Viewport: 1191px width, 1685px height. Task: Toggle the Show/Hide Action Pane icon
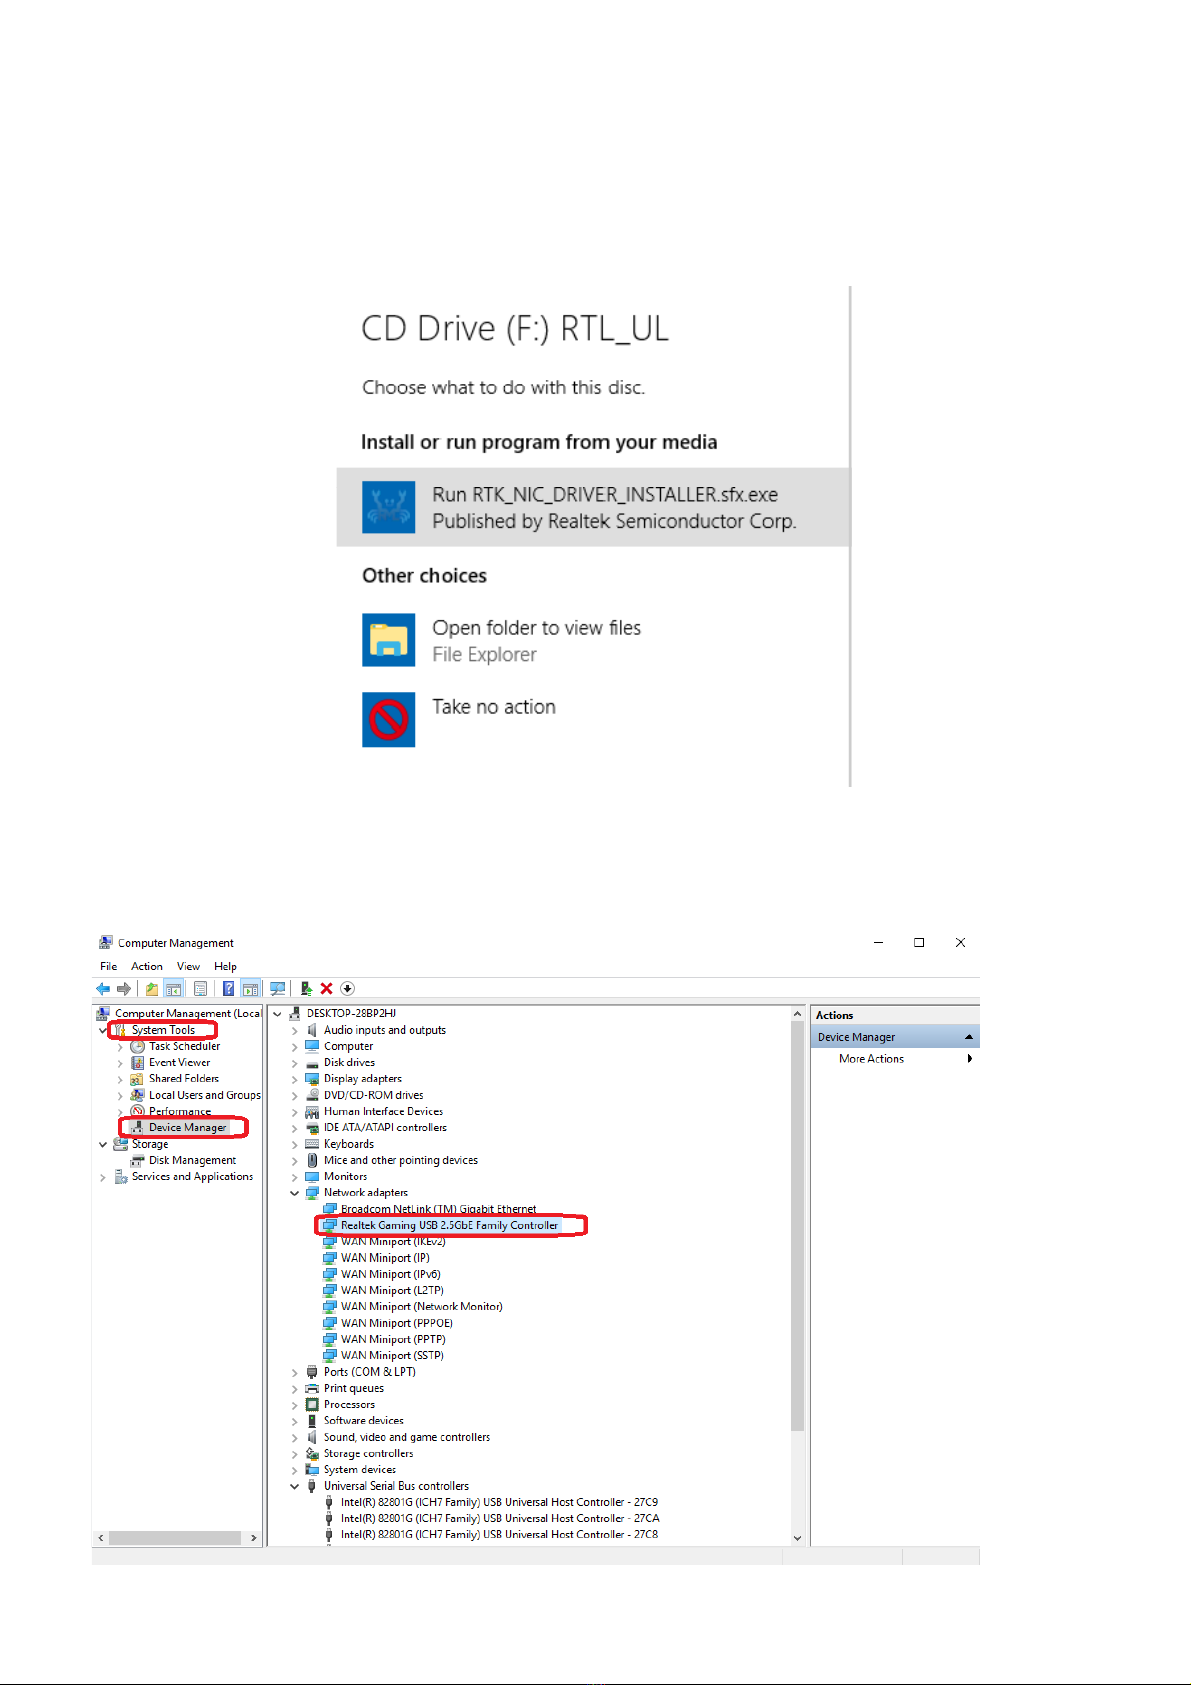coord(250,989)
